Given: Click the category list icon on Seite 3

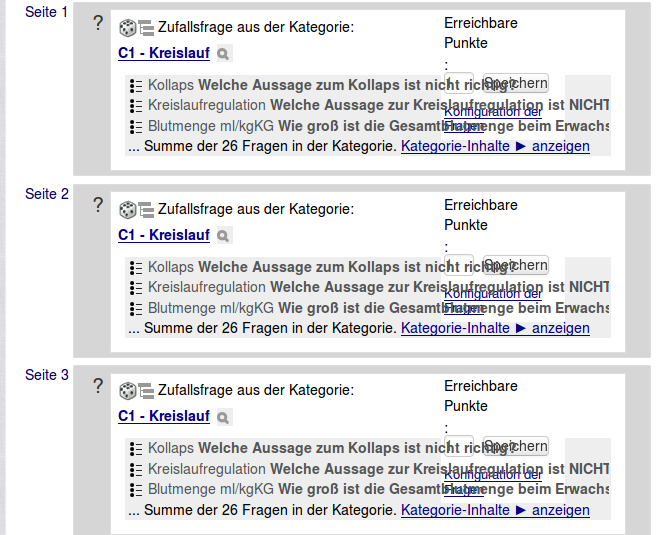Looking at the screenshot, I should coord(146,391).
